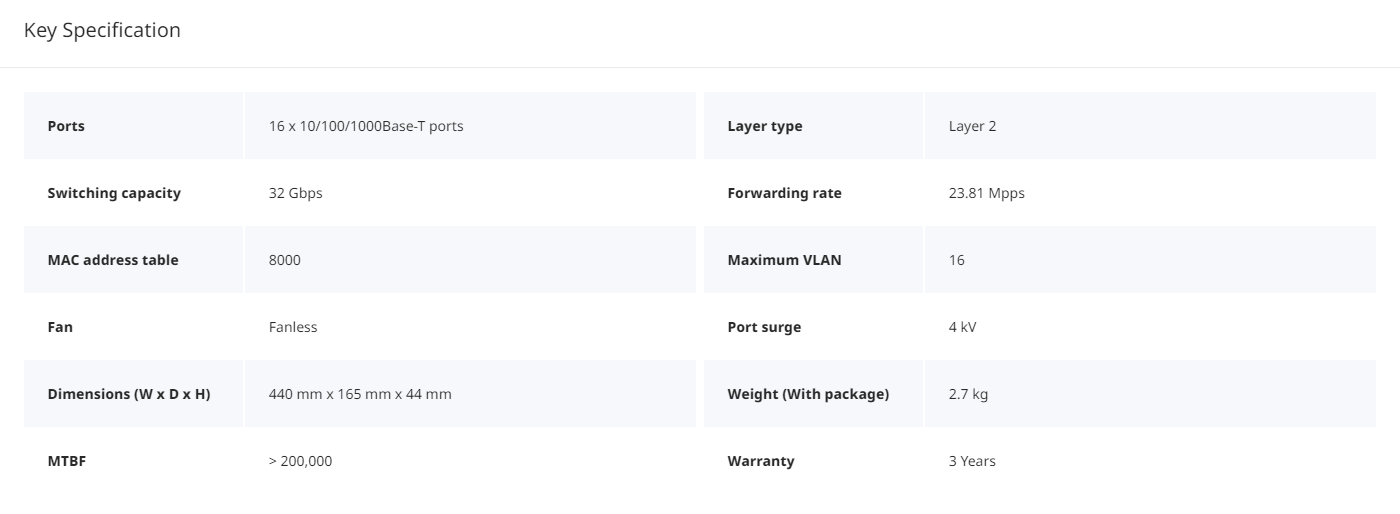The height and width of the screenshot is (514, 1400).
Task: Select the 3 Years warranty value
Action: coord(972,461)
